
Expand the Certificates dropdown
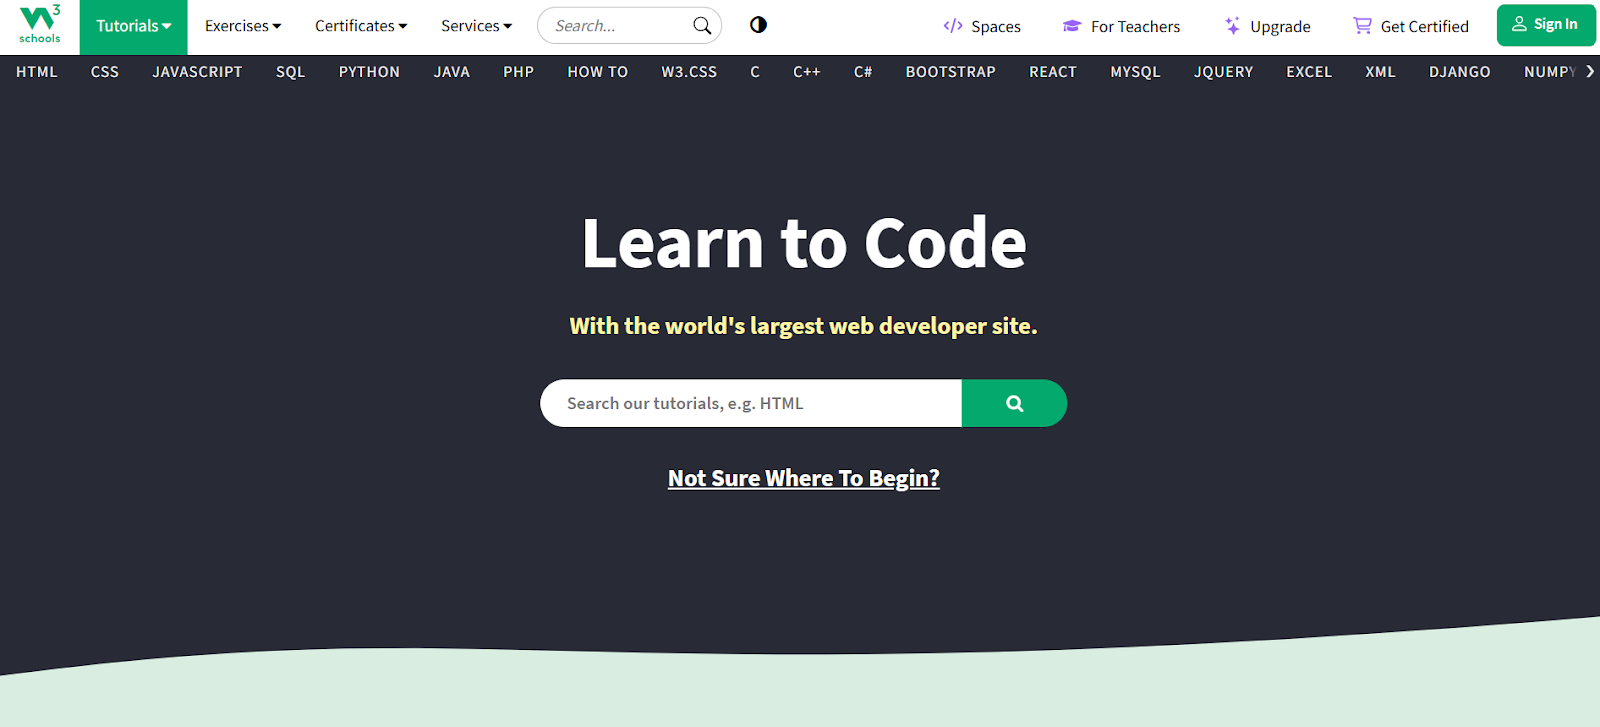click(361, 26)
